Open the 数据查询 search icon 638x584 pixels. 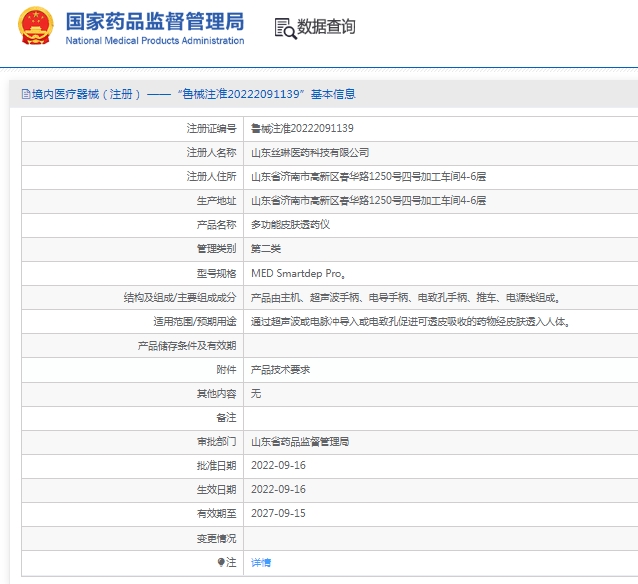coord(286,28)
